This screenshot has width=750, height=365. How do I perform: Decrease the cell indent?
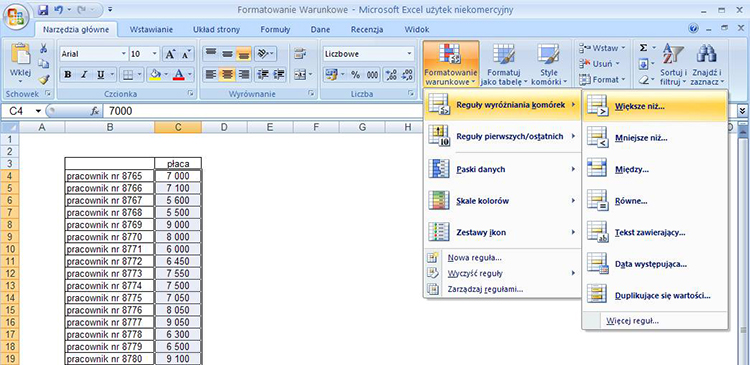(262, 75)
